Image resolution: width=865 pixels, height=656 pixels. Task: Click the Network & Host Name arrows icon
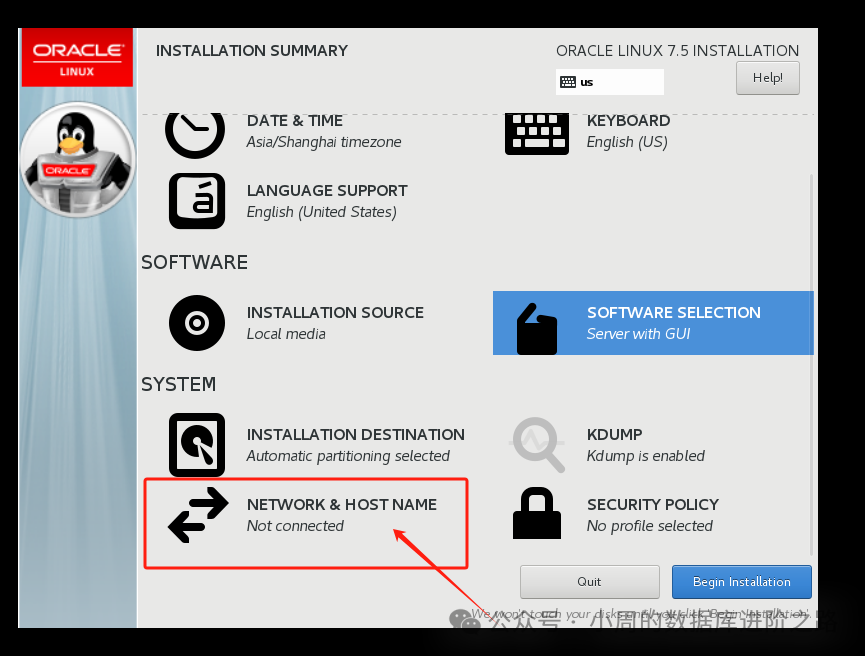pyautogui.click(x=198, y=515)
